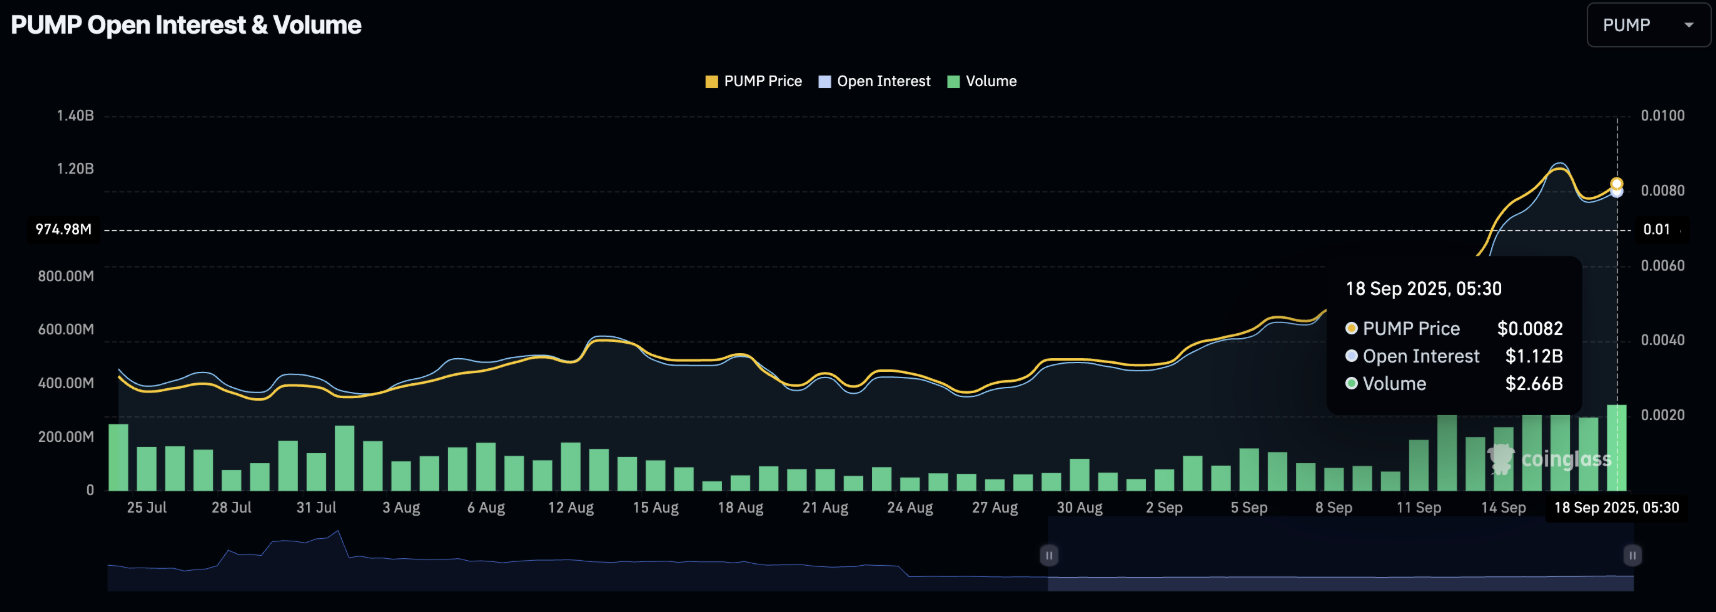1716x612 pixels.
Task: Toggle Volume series legend label
Action: [990, 81]
